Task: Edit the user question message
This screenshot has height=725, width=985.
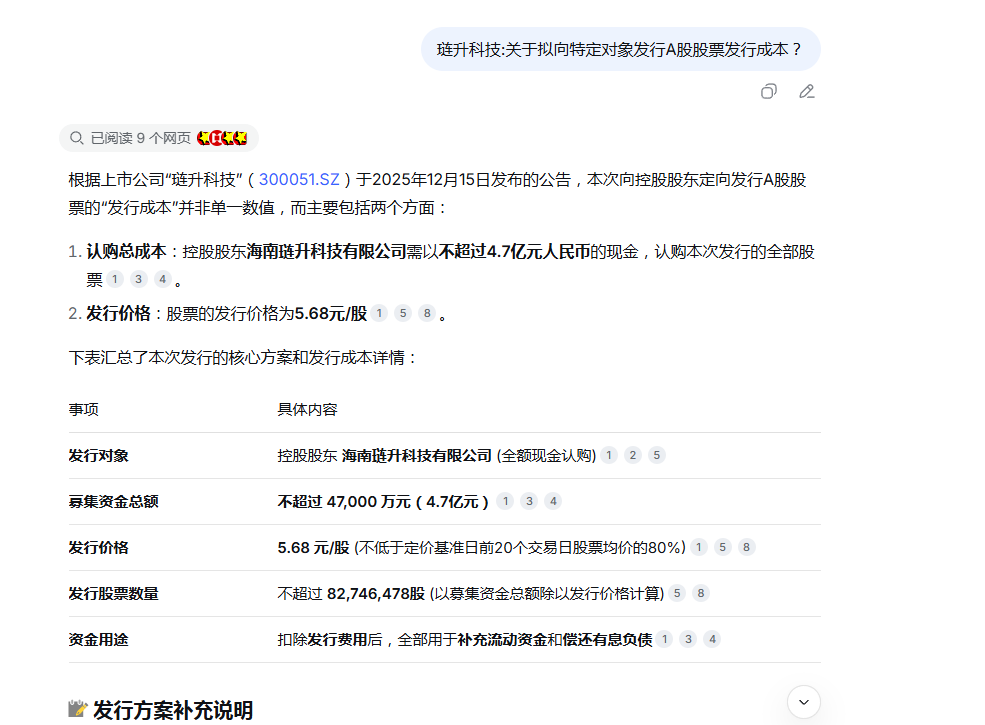Action: [807, 92]
